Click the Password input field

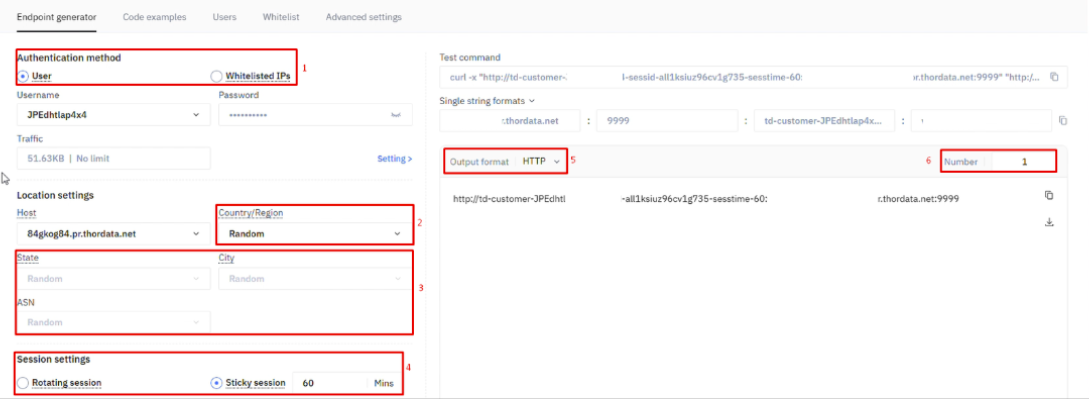point(315,115)
